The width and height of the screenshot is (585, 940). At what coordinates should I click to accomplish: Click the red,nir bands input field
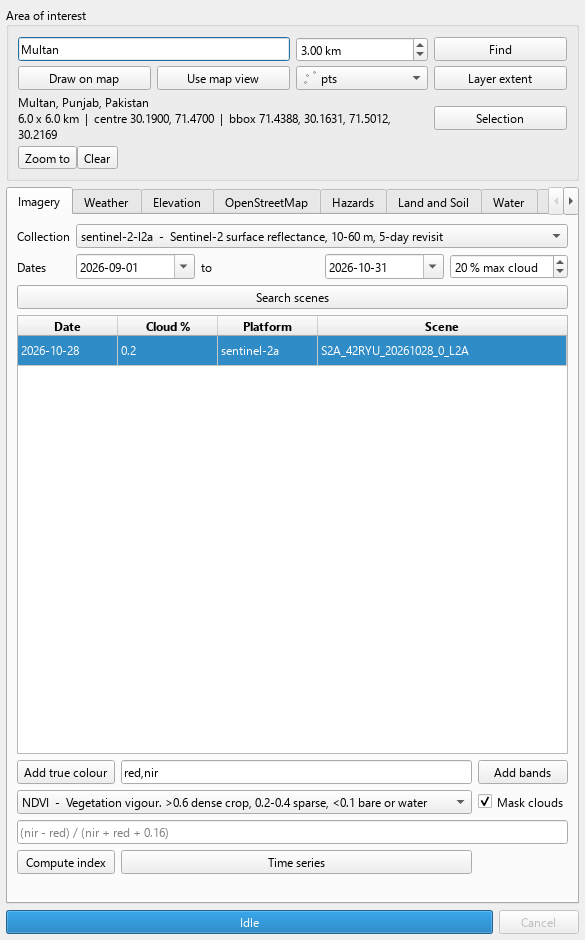pos(296,773)
